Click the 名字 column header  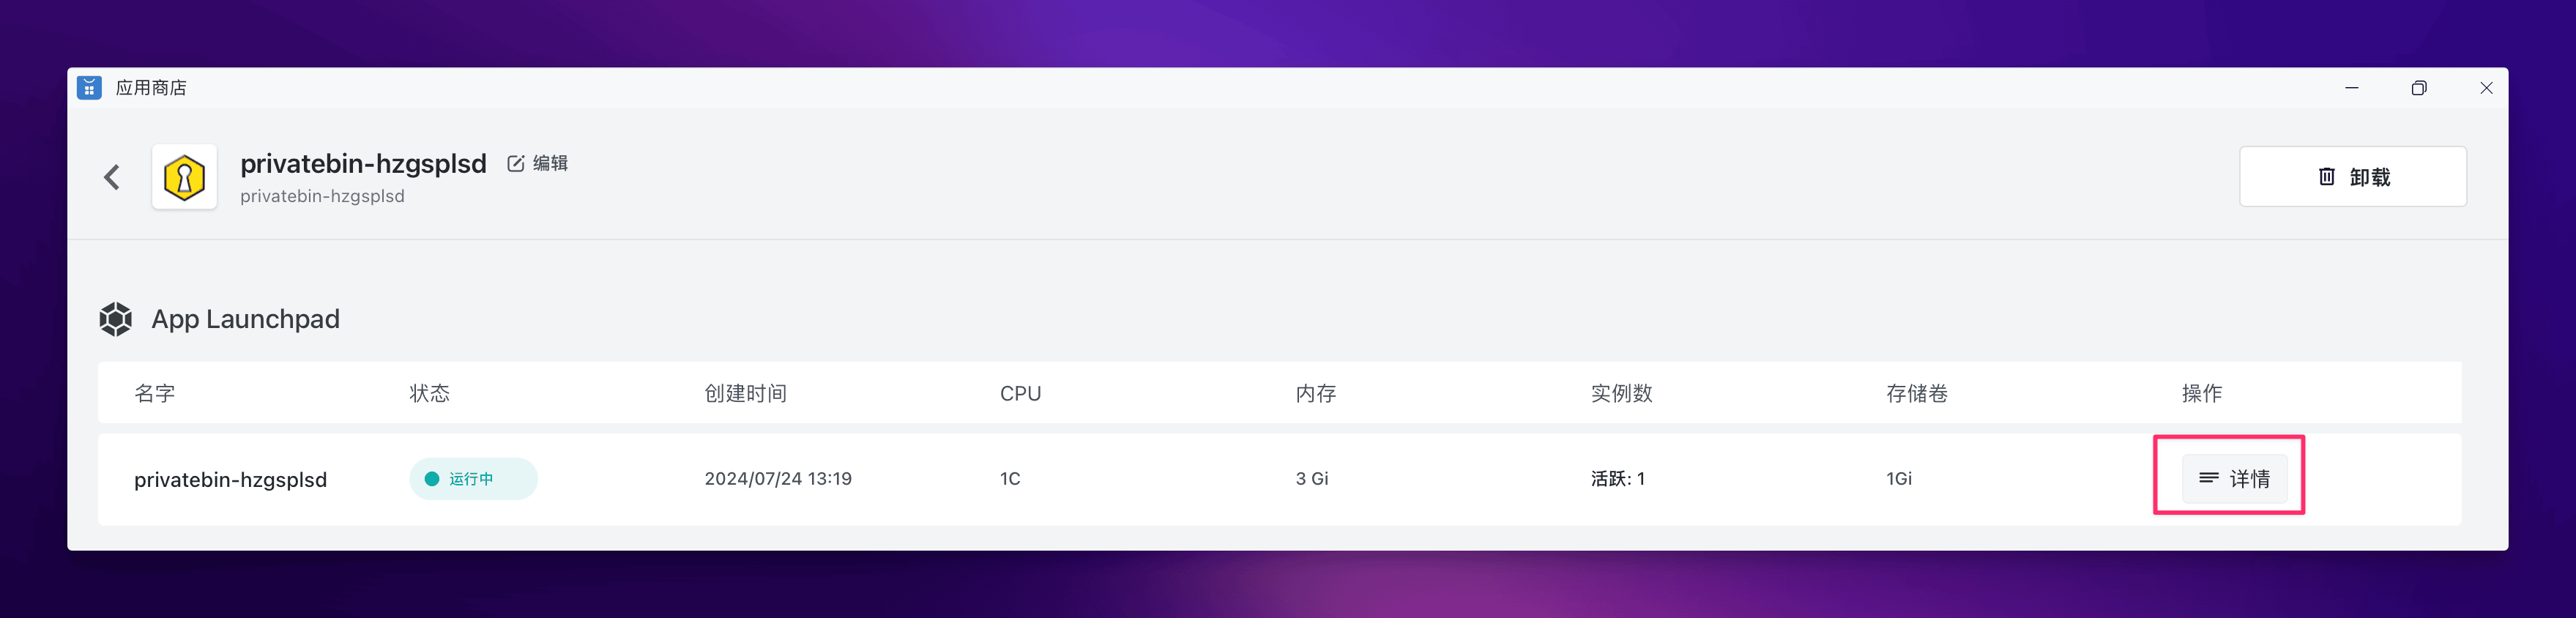(x=155, y=393)
